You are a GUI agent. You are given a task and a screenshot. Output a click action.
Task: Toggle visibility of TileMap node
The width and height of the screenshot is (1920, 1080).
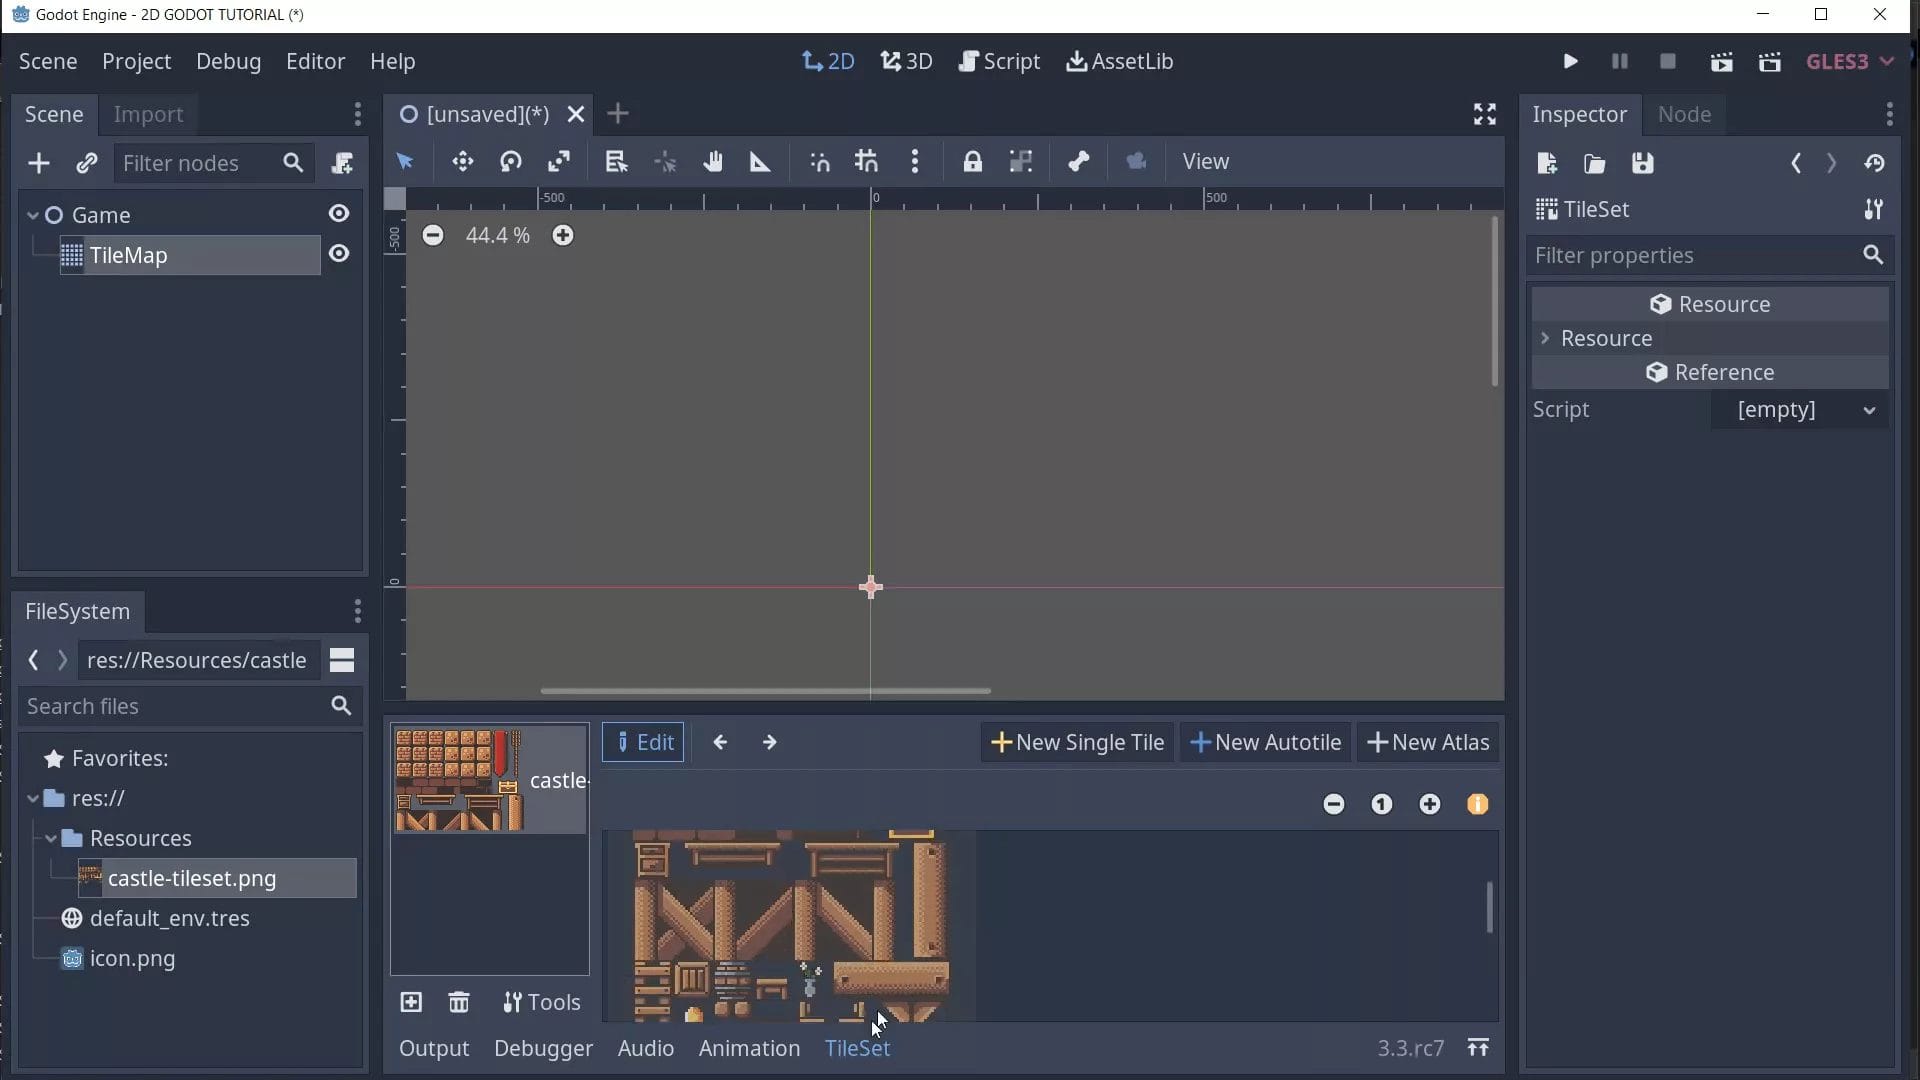pyautogui.click(x=339, y=254)
